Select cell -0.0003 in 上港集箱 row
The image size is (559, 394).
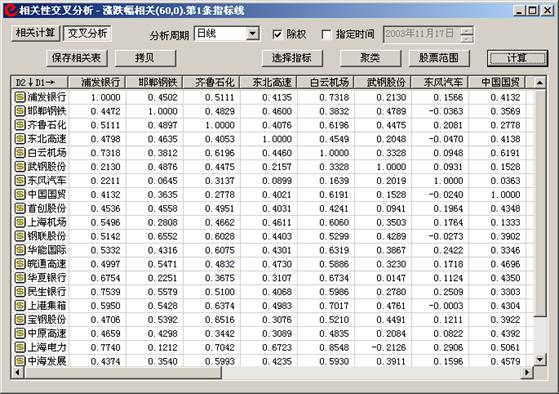tap(440, 306)
